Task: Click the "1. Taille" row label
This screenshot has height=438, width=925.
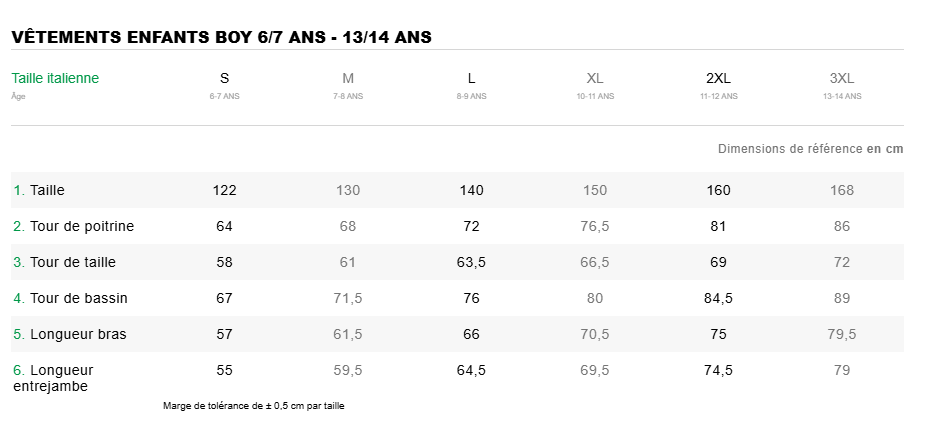Action: [39, 190]
